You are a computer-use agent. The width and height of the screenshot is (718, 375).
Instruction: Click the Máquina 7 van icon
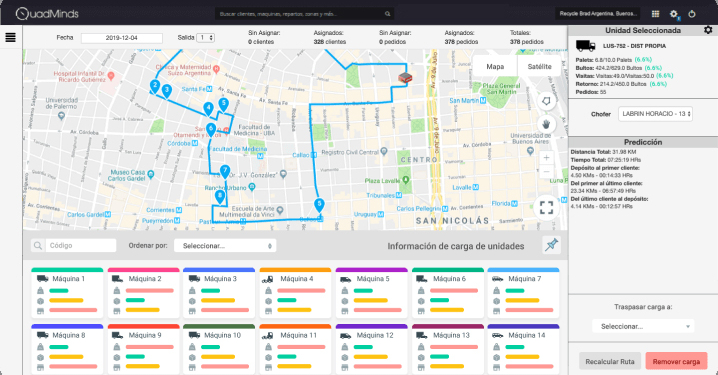tap(497, 278)
